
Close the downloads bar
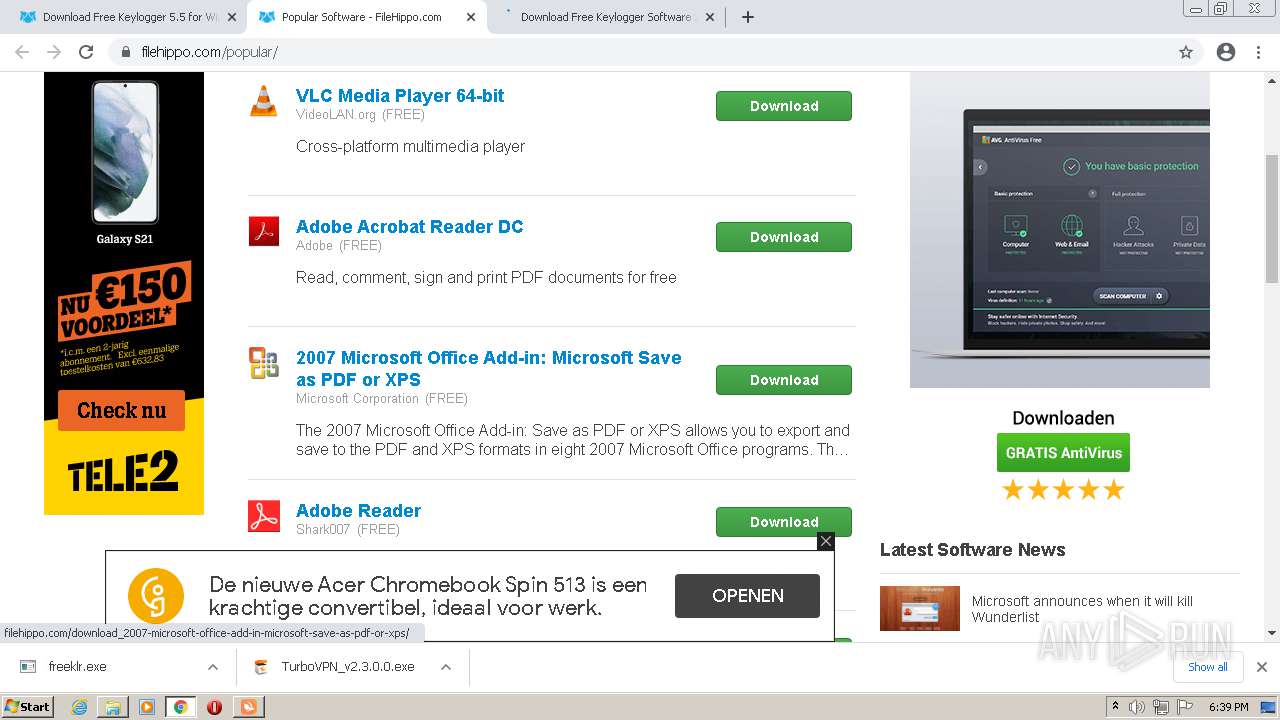coord(1262,667)
